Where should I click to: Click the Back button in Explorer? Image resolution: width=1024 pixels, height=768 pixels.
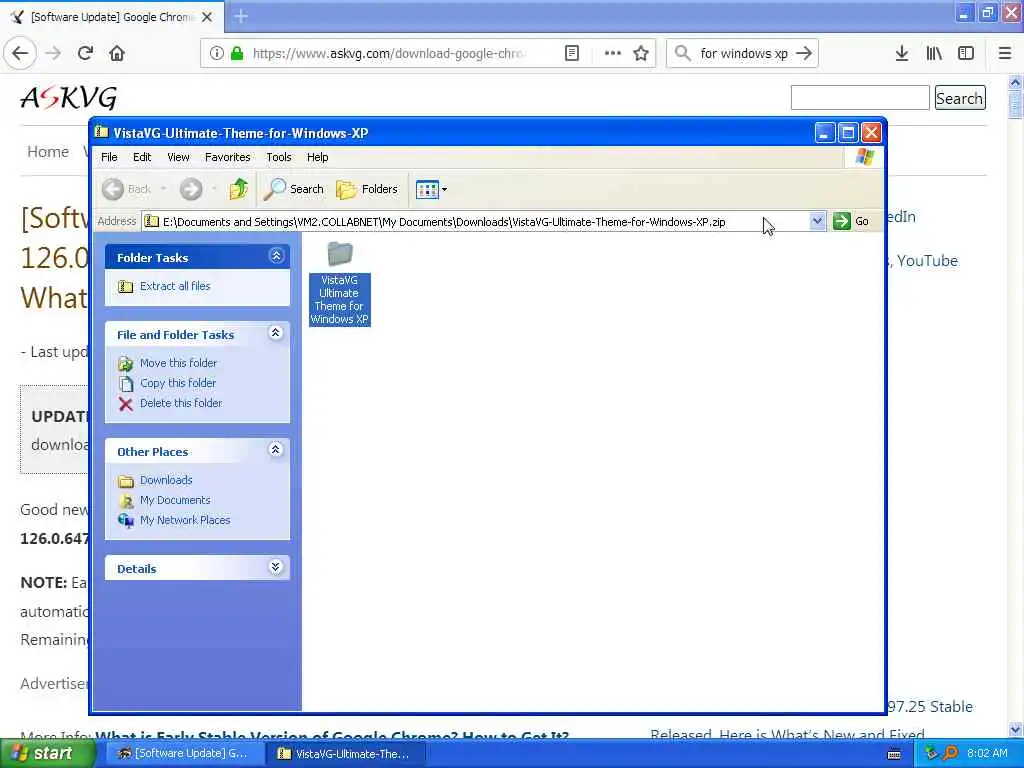127,189
